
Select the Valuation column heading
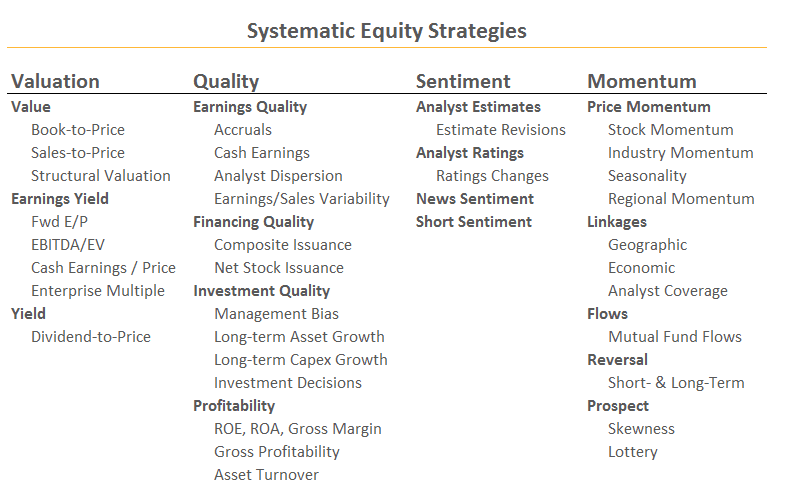[x=55, y=81]
